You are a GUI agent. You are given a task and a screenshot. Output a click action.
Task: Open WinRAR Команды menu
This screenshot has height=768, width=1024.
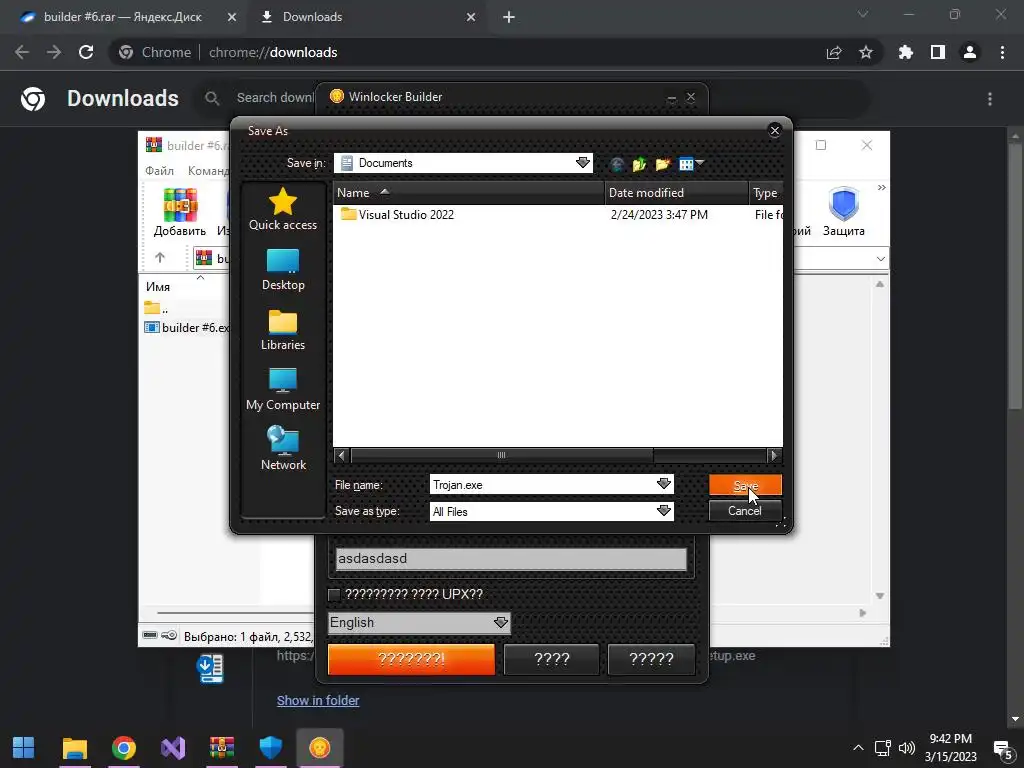(208, 170)
